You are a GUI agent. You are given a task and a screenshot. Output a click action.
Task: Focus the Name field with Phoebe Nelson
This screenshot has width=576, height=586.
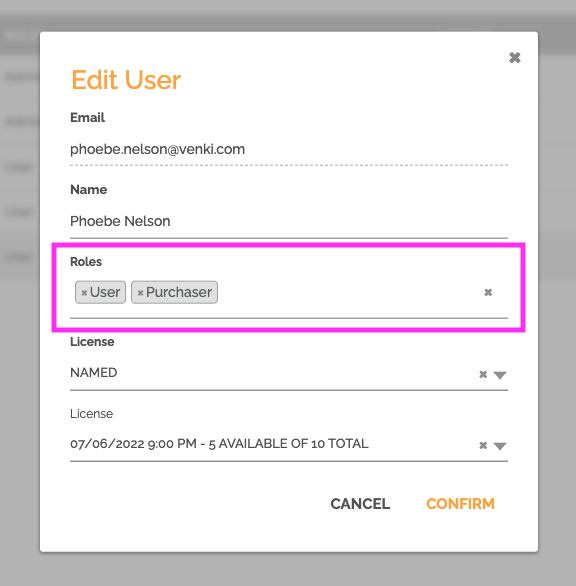pyautogui.click(x=289, y=221)
